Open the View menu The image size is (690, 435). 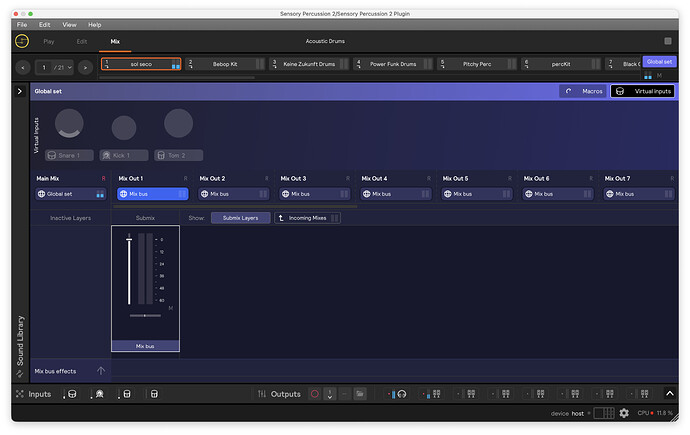click(x=69, y=24)
